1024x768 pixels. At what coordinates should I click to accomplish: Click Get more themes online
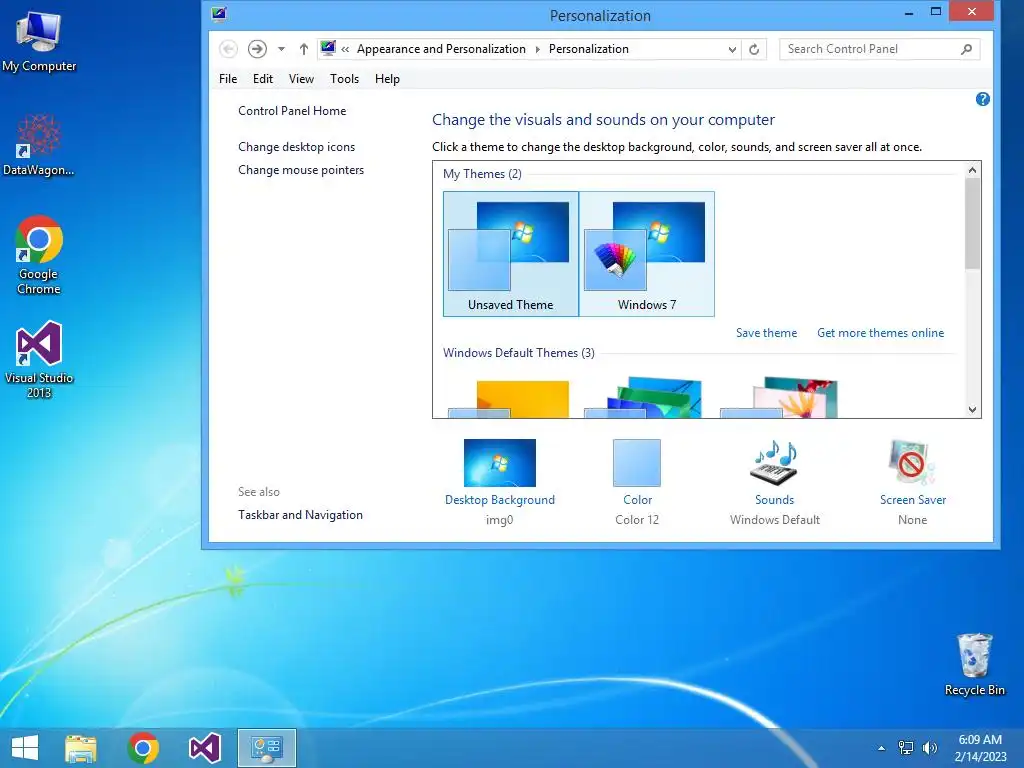point(880,333)
